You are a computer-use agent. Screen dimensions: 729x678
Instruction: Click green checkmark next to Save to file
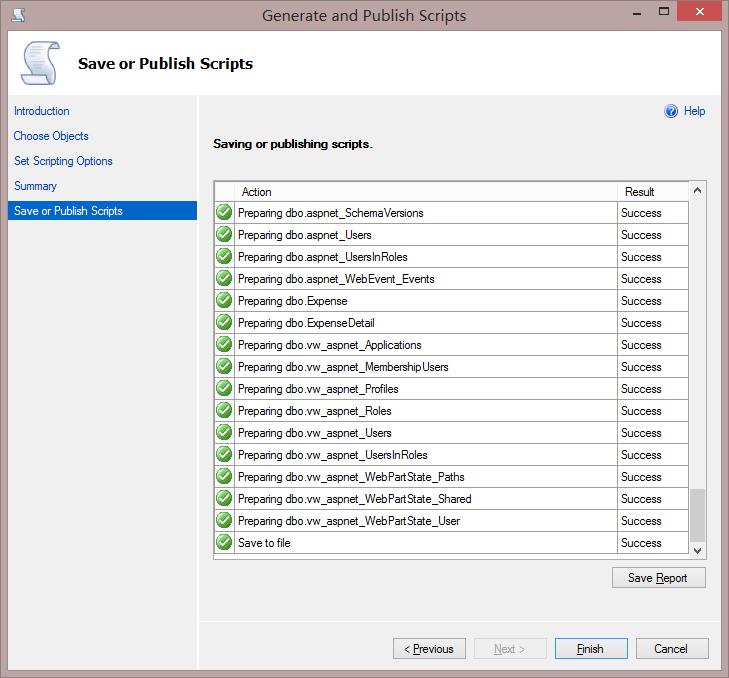click(224, 543)
